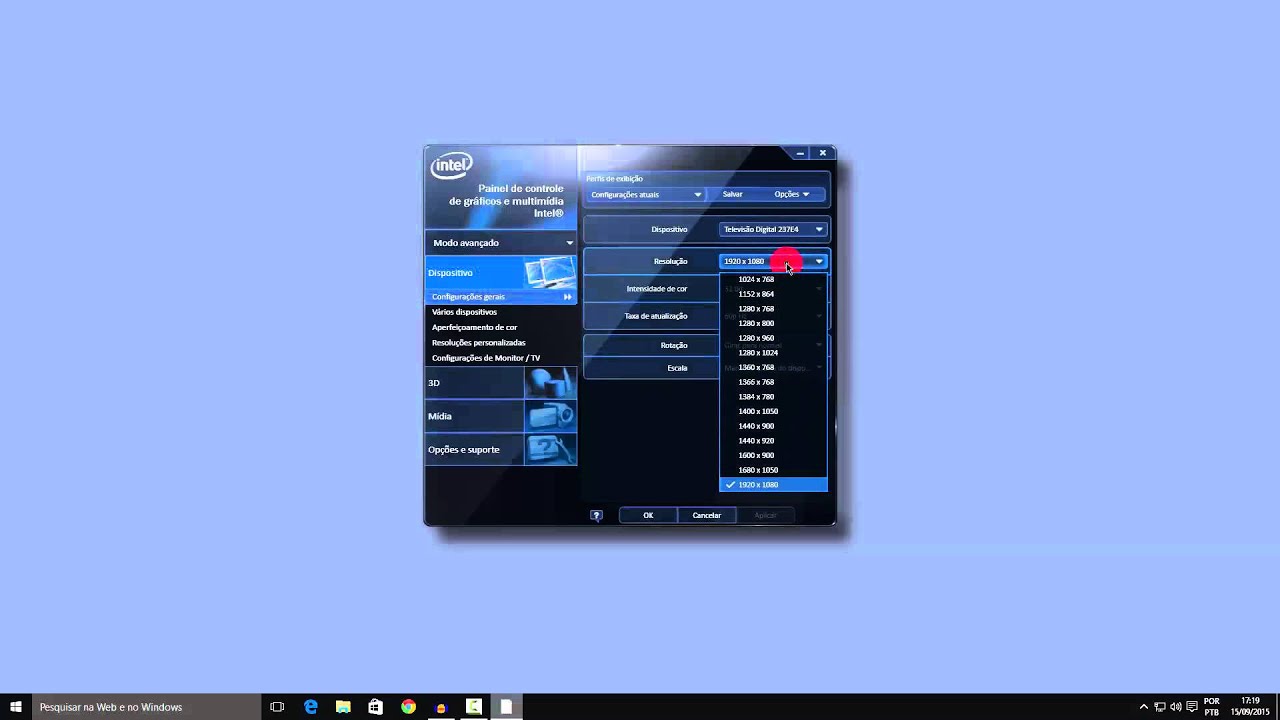Open the Opções dropdown
Viewport: 1280px width, 720px height.
[792, 194]
